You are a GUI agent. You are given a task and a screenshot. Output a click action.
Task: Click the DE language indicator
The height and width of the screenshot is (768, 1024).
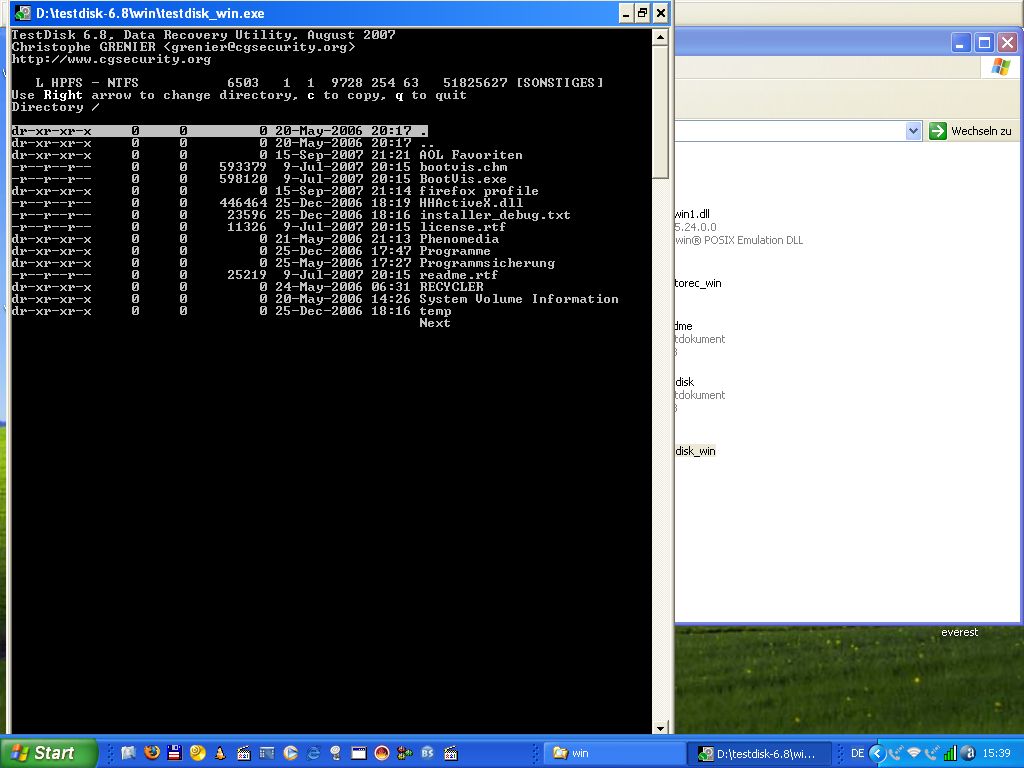857,753
